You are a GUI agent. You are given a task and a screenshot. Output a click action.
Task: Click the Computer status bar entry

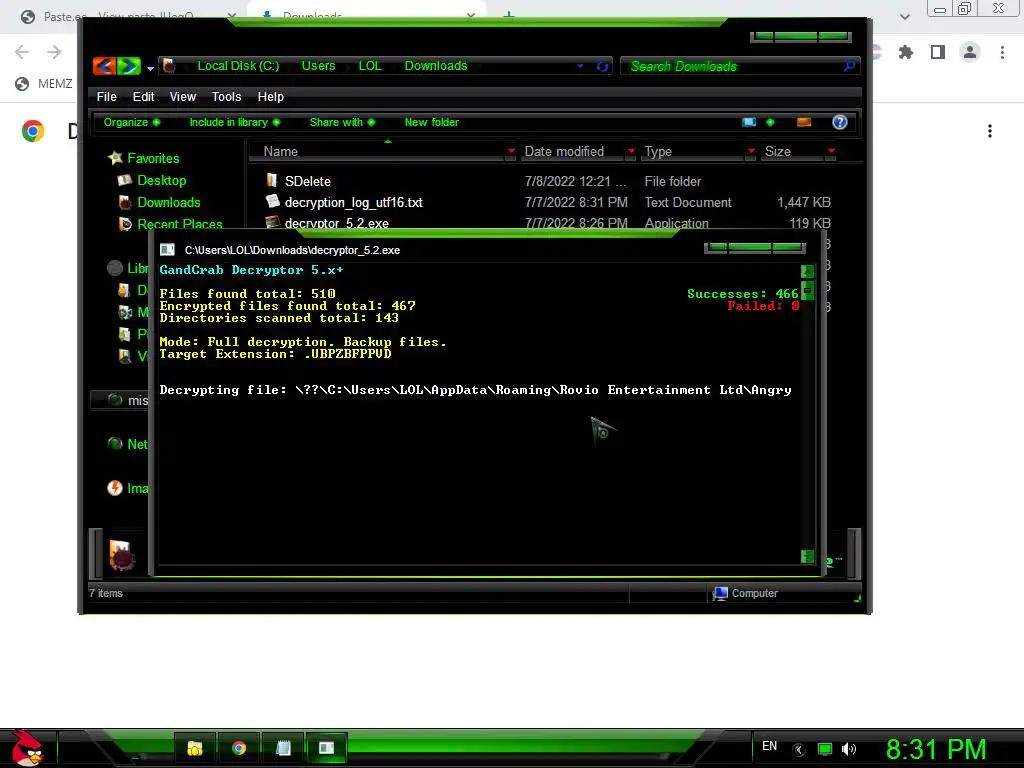[745, 593]
